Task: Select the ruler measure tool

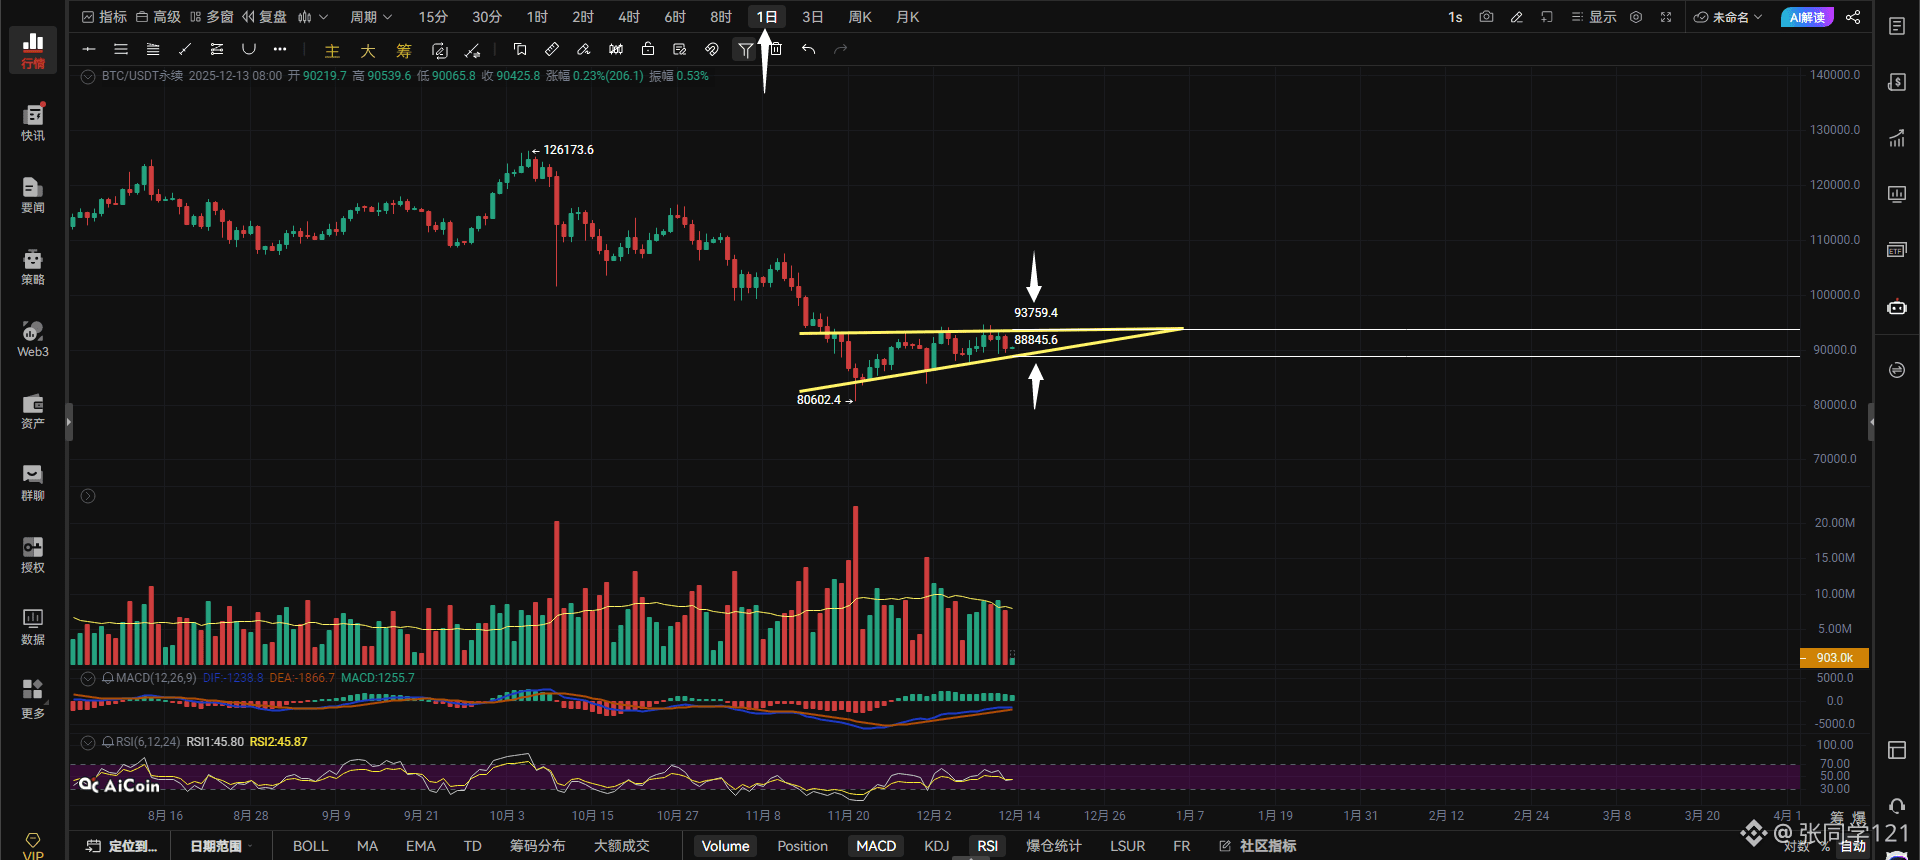Action: [552, 49]
